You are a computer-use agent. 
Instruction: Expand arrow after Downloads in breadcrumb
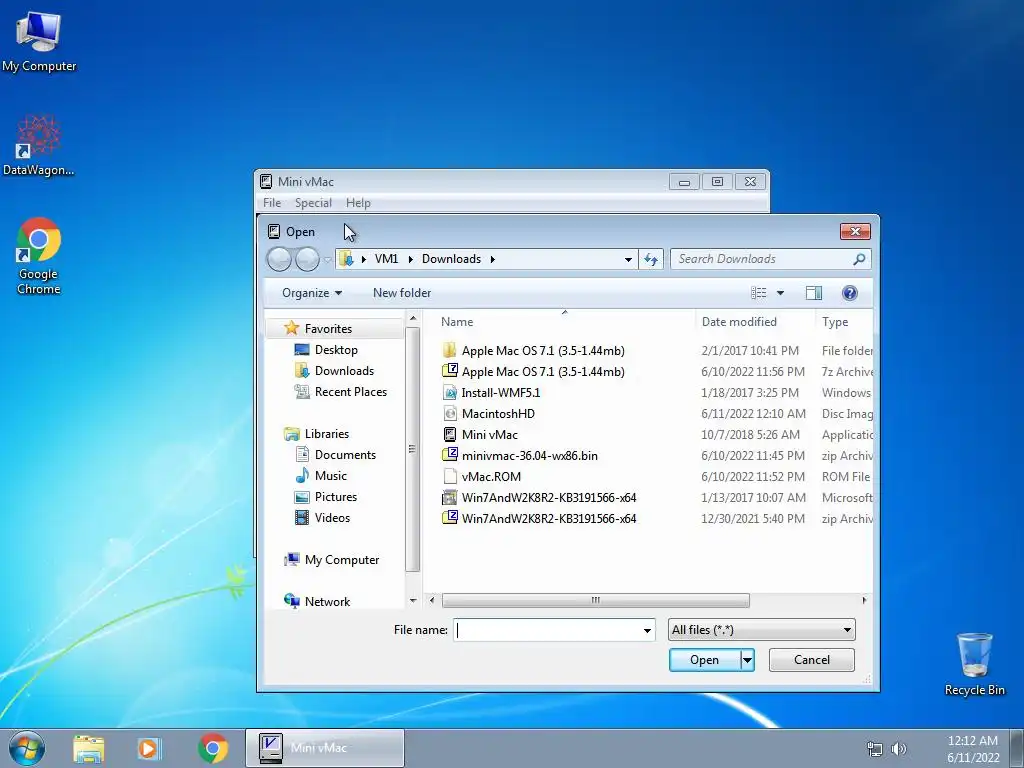(492, 259)
